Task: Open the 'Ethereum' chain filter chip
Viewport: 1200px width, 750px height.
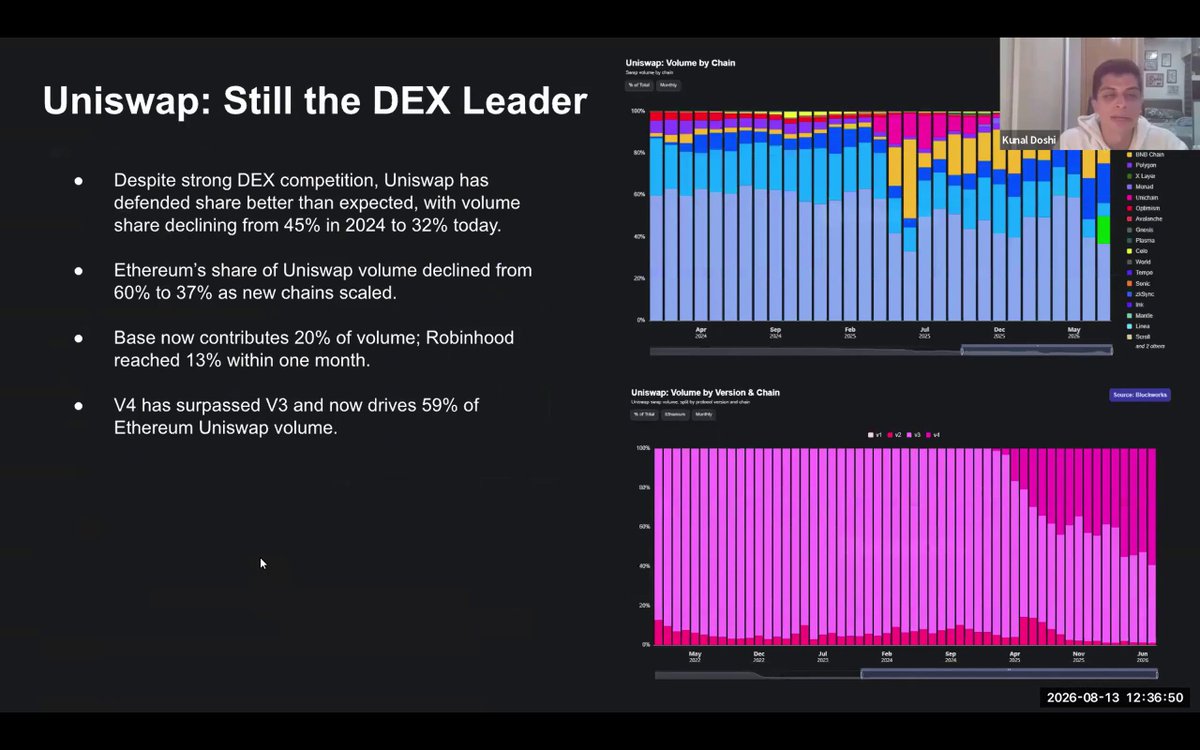Action: click(674, 414)
